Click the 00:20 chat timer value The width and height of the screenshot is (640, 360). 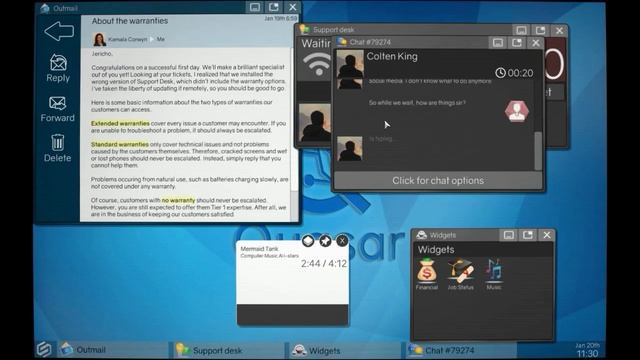click(520, 73)
